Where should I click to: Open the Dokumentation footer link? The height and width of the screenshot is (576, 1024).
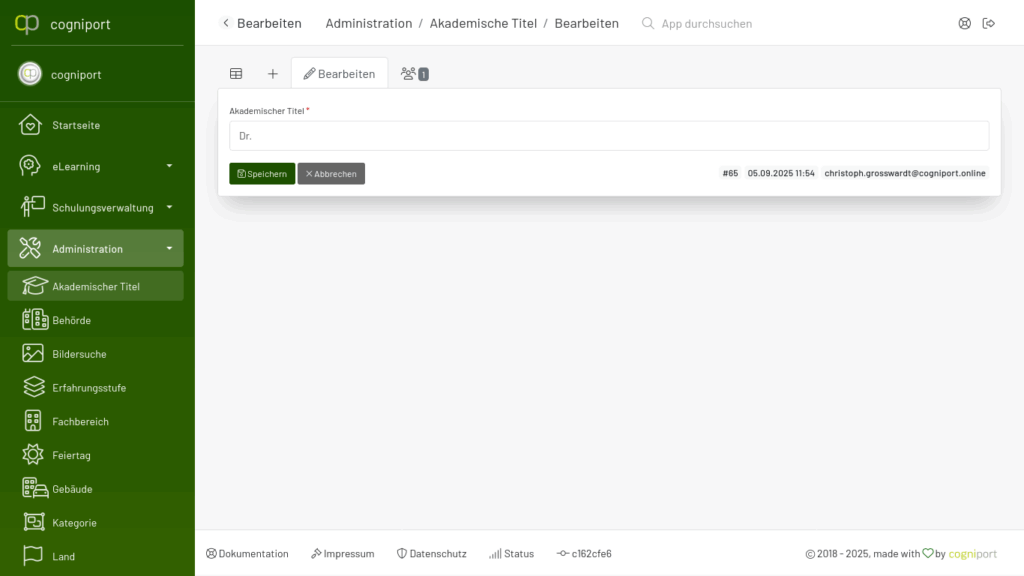pyautogui.click(x=247, y=553)
